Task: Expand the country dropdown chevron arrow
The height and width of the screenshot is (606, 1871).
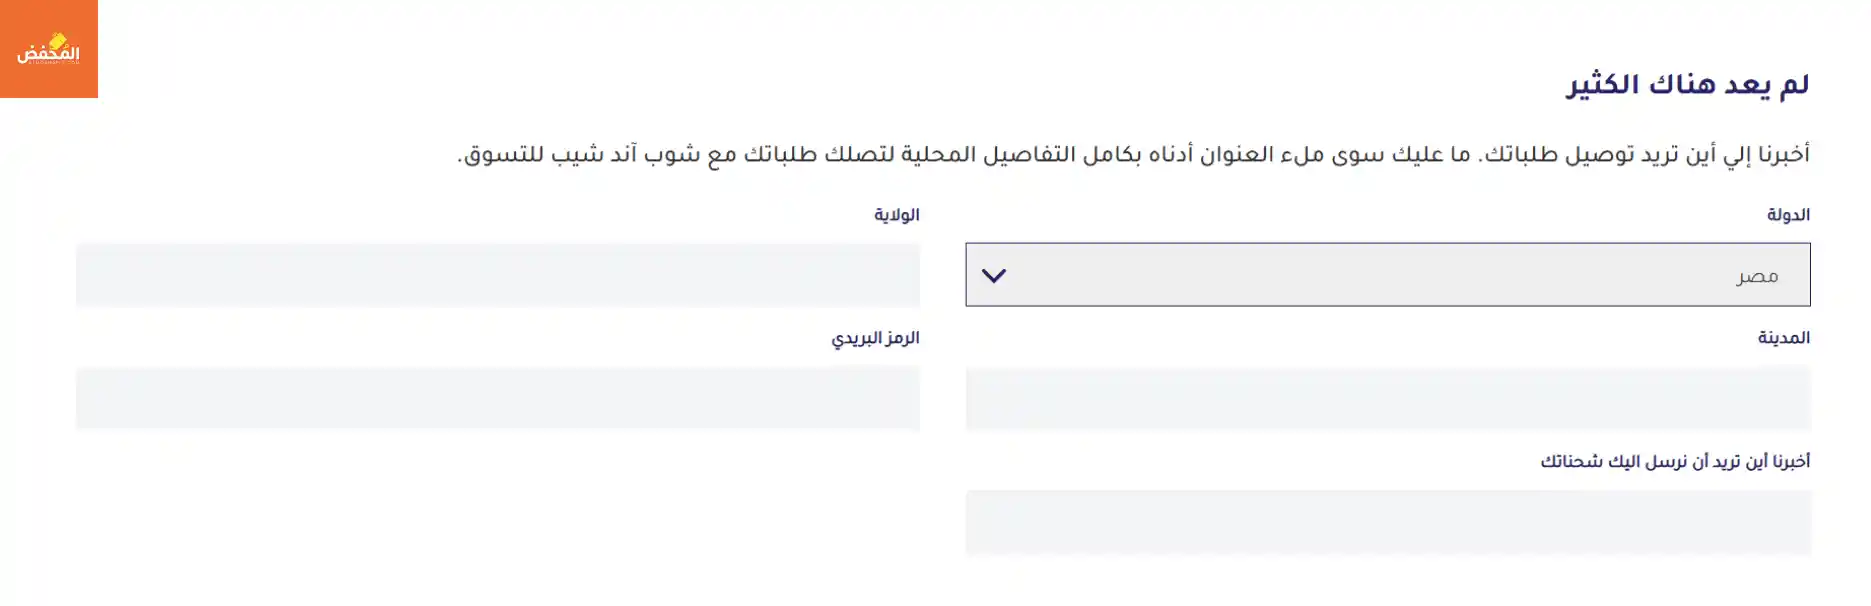Action: 993,275
